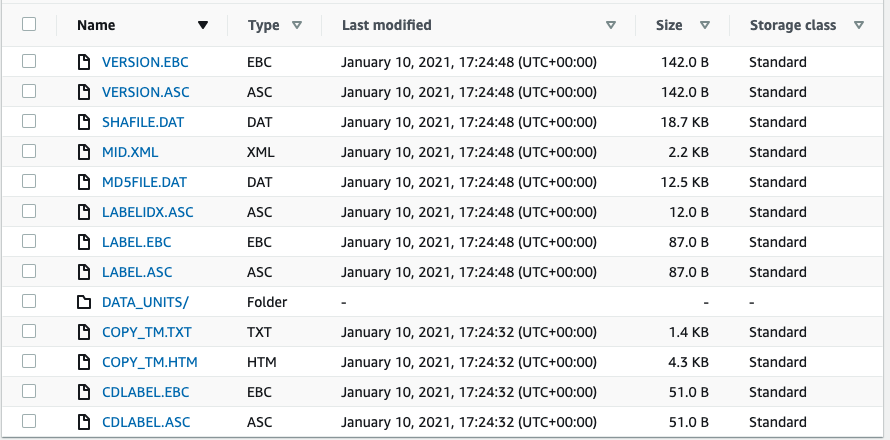890x440 pixels.
Task: Check the box for LABEL.EBC row
Action: (x=29, y=241)
